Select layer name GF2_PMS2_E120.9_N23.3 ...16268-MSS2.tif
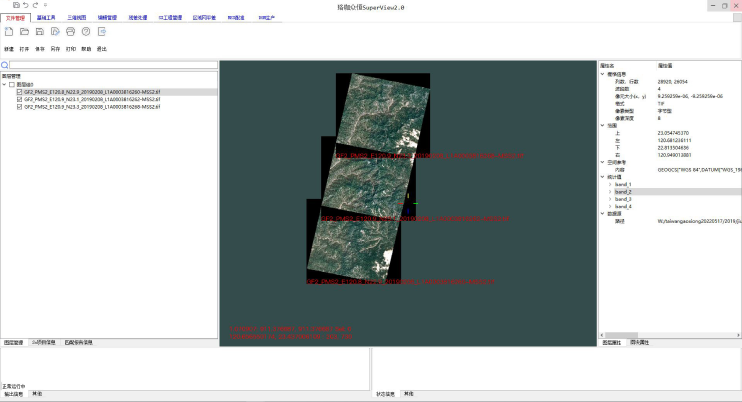This screenshot has width=742, height=402. click(x=92, y=107)
